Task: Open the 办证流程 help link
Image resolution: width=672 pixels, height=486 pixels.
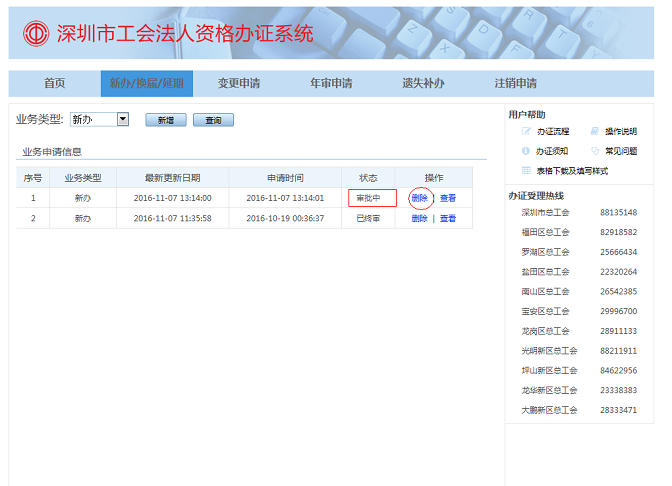Action: [x=553, y=131]
